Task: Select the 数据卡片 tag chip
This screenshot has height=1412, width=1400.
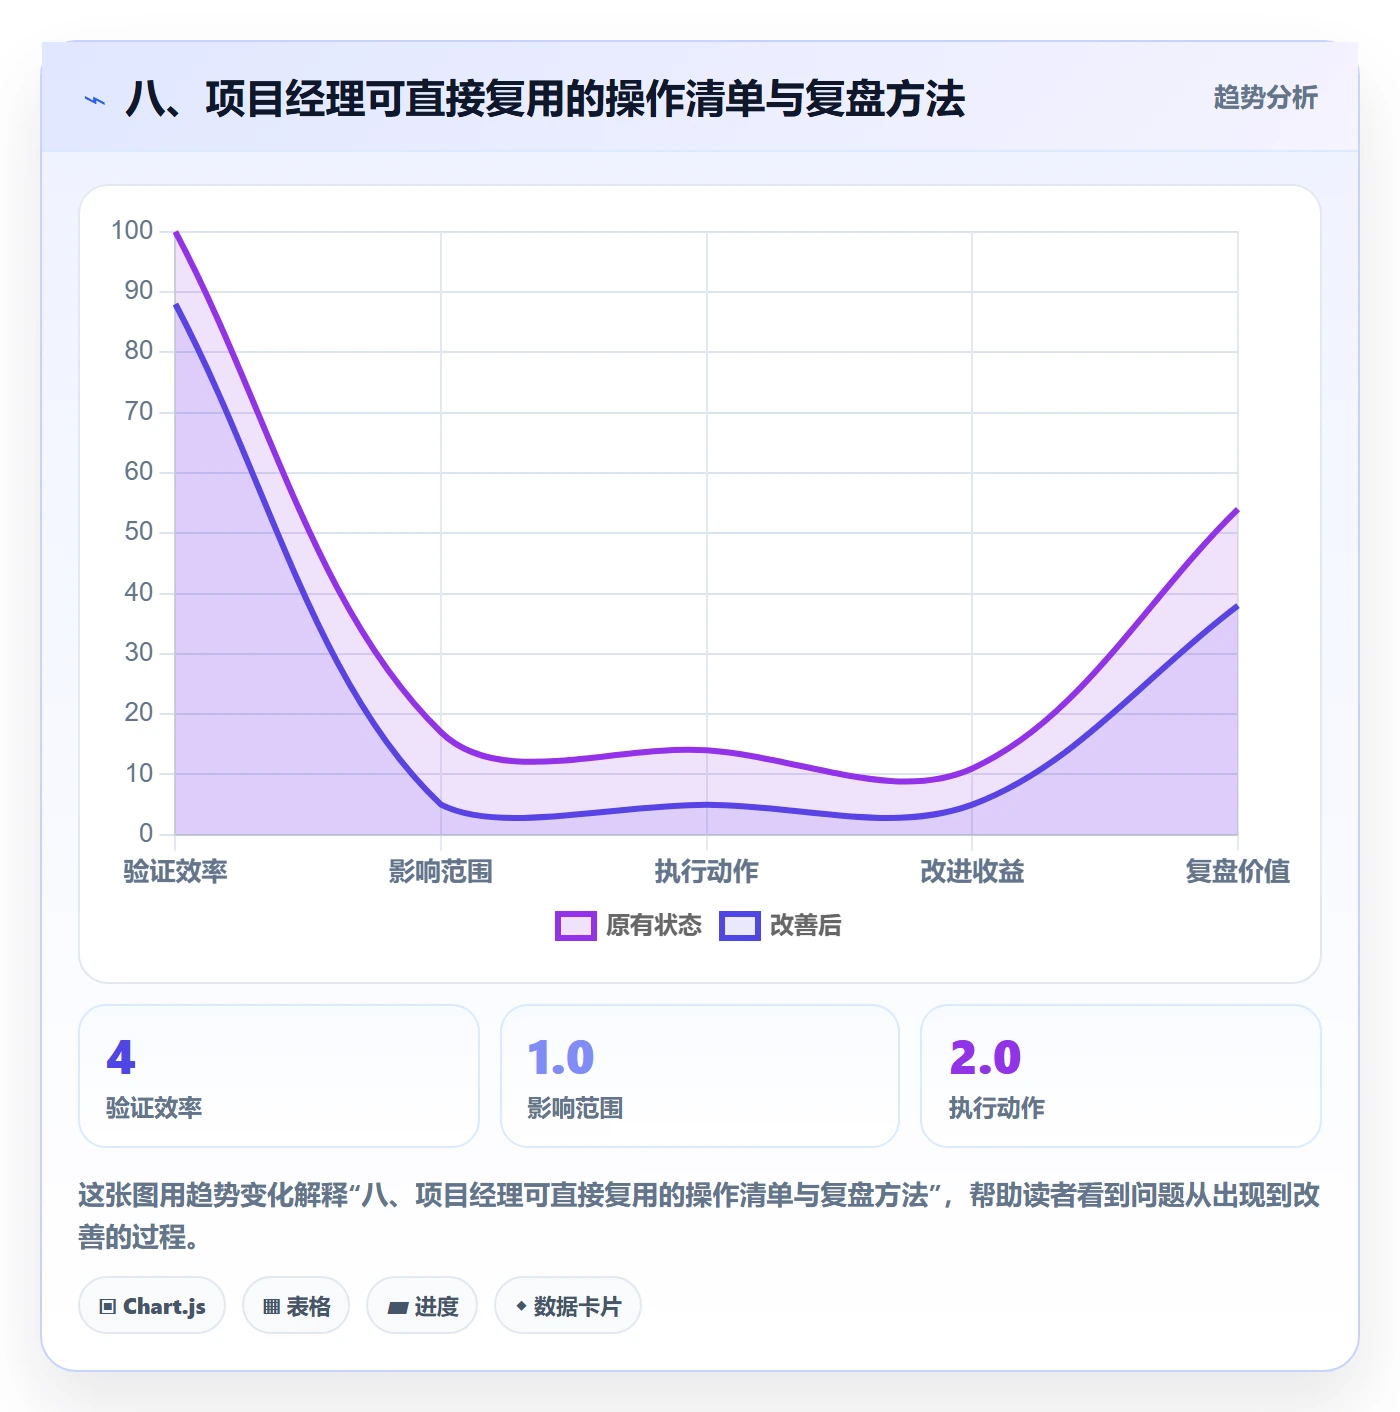Action: [568, 1306]
